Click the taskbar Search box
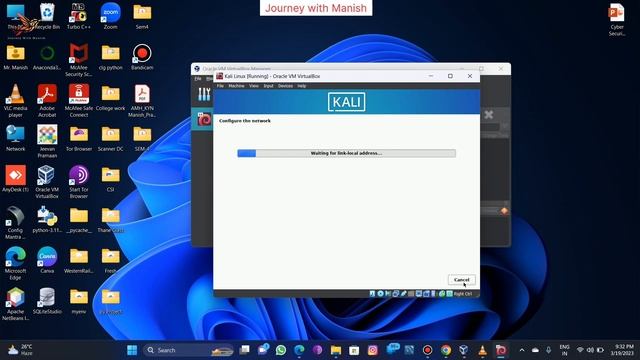 (x=189, y=350)
